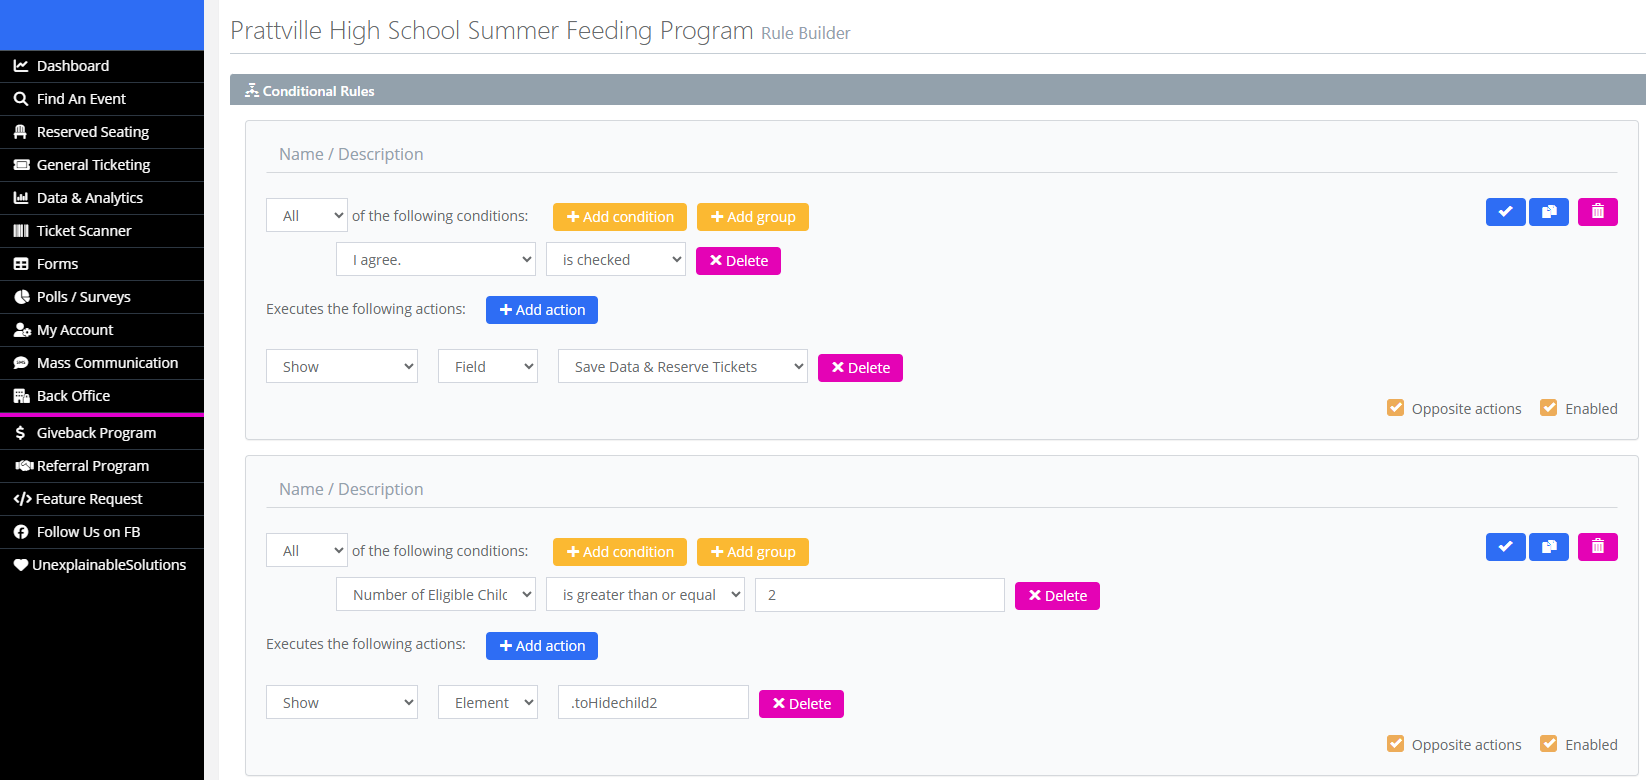Screen dimensions: 1646x780
Task: Click the Mass Communication chat bubble icon
Action: point(21,363)
